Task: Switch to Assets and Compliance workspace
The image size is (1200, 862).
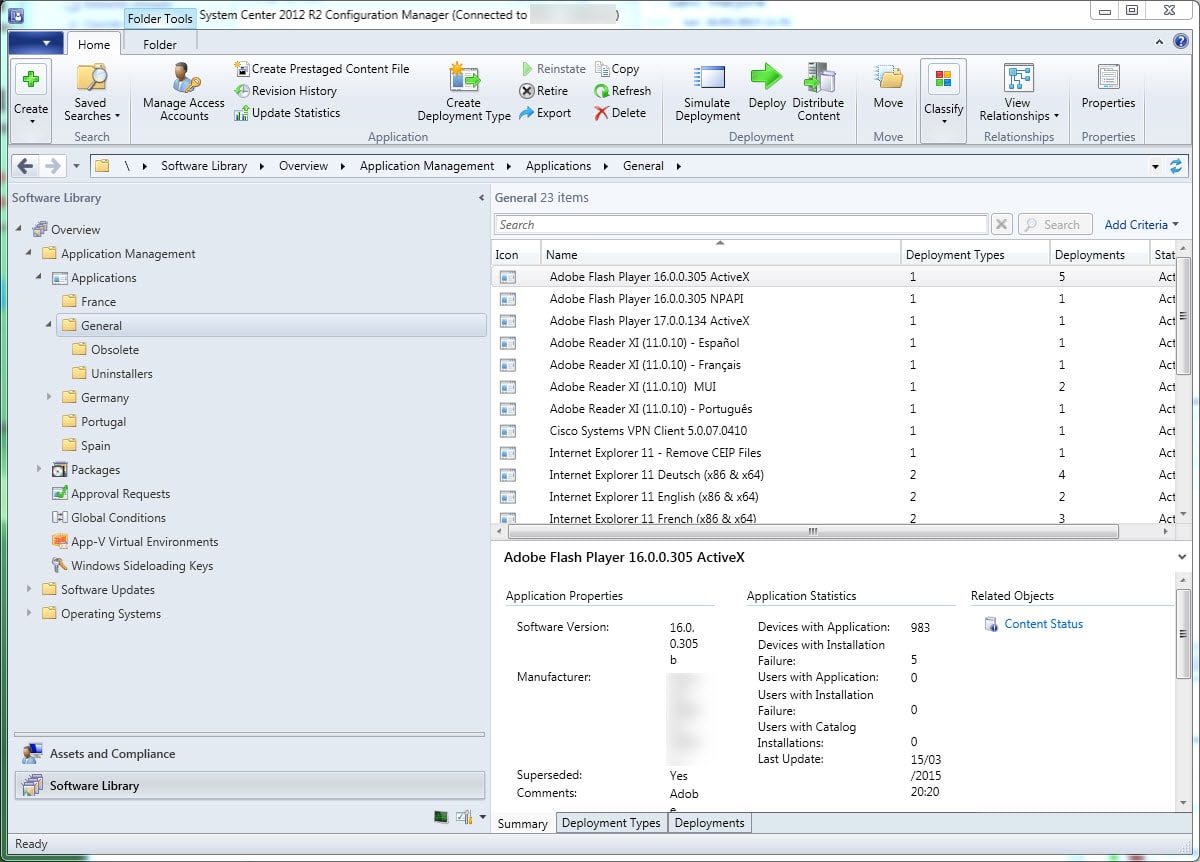Action: click(x=249, y=753)
